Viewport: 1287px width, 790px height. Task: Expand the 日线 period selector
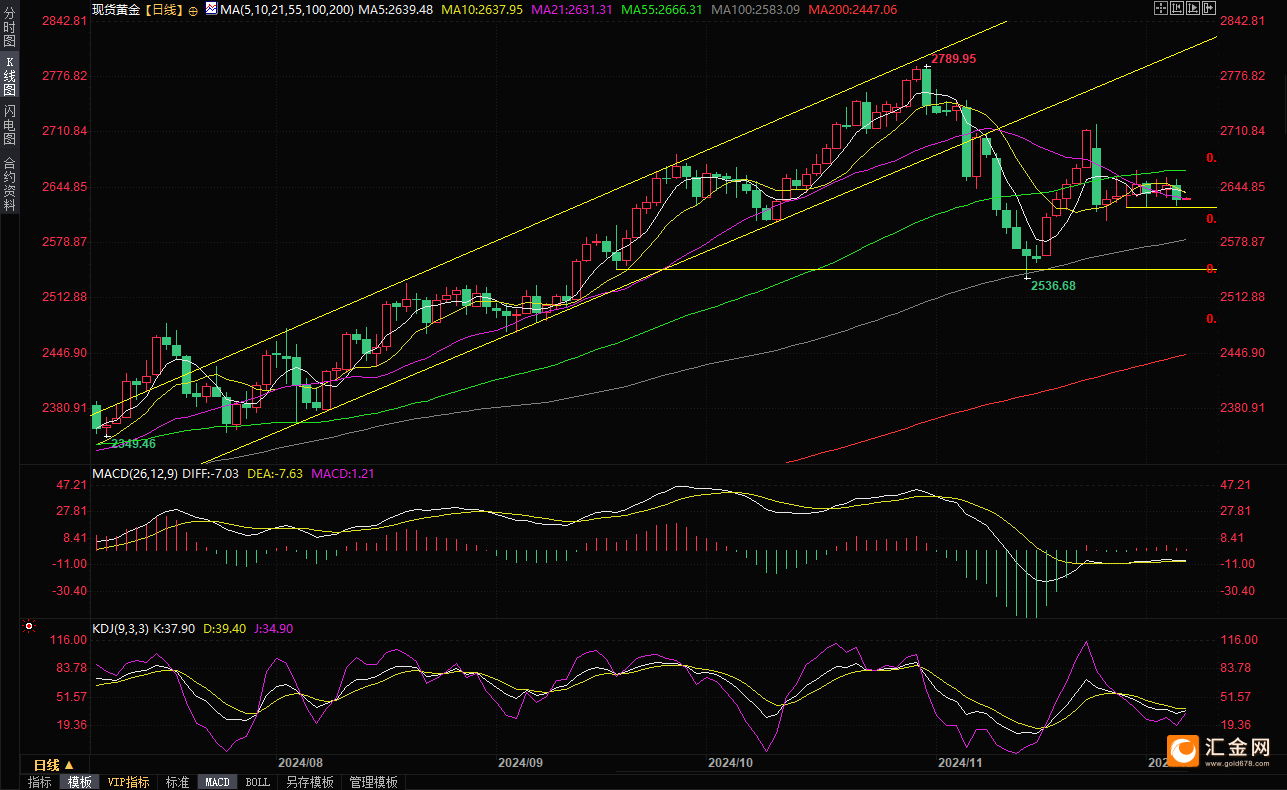click(54, 765)
